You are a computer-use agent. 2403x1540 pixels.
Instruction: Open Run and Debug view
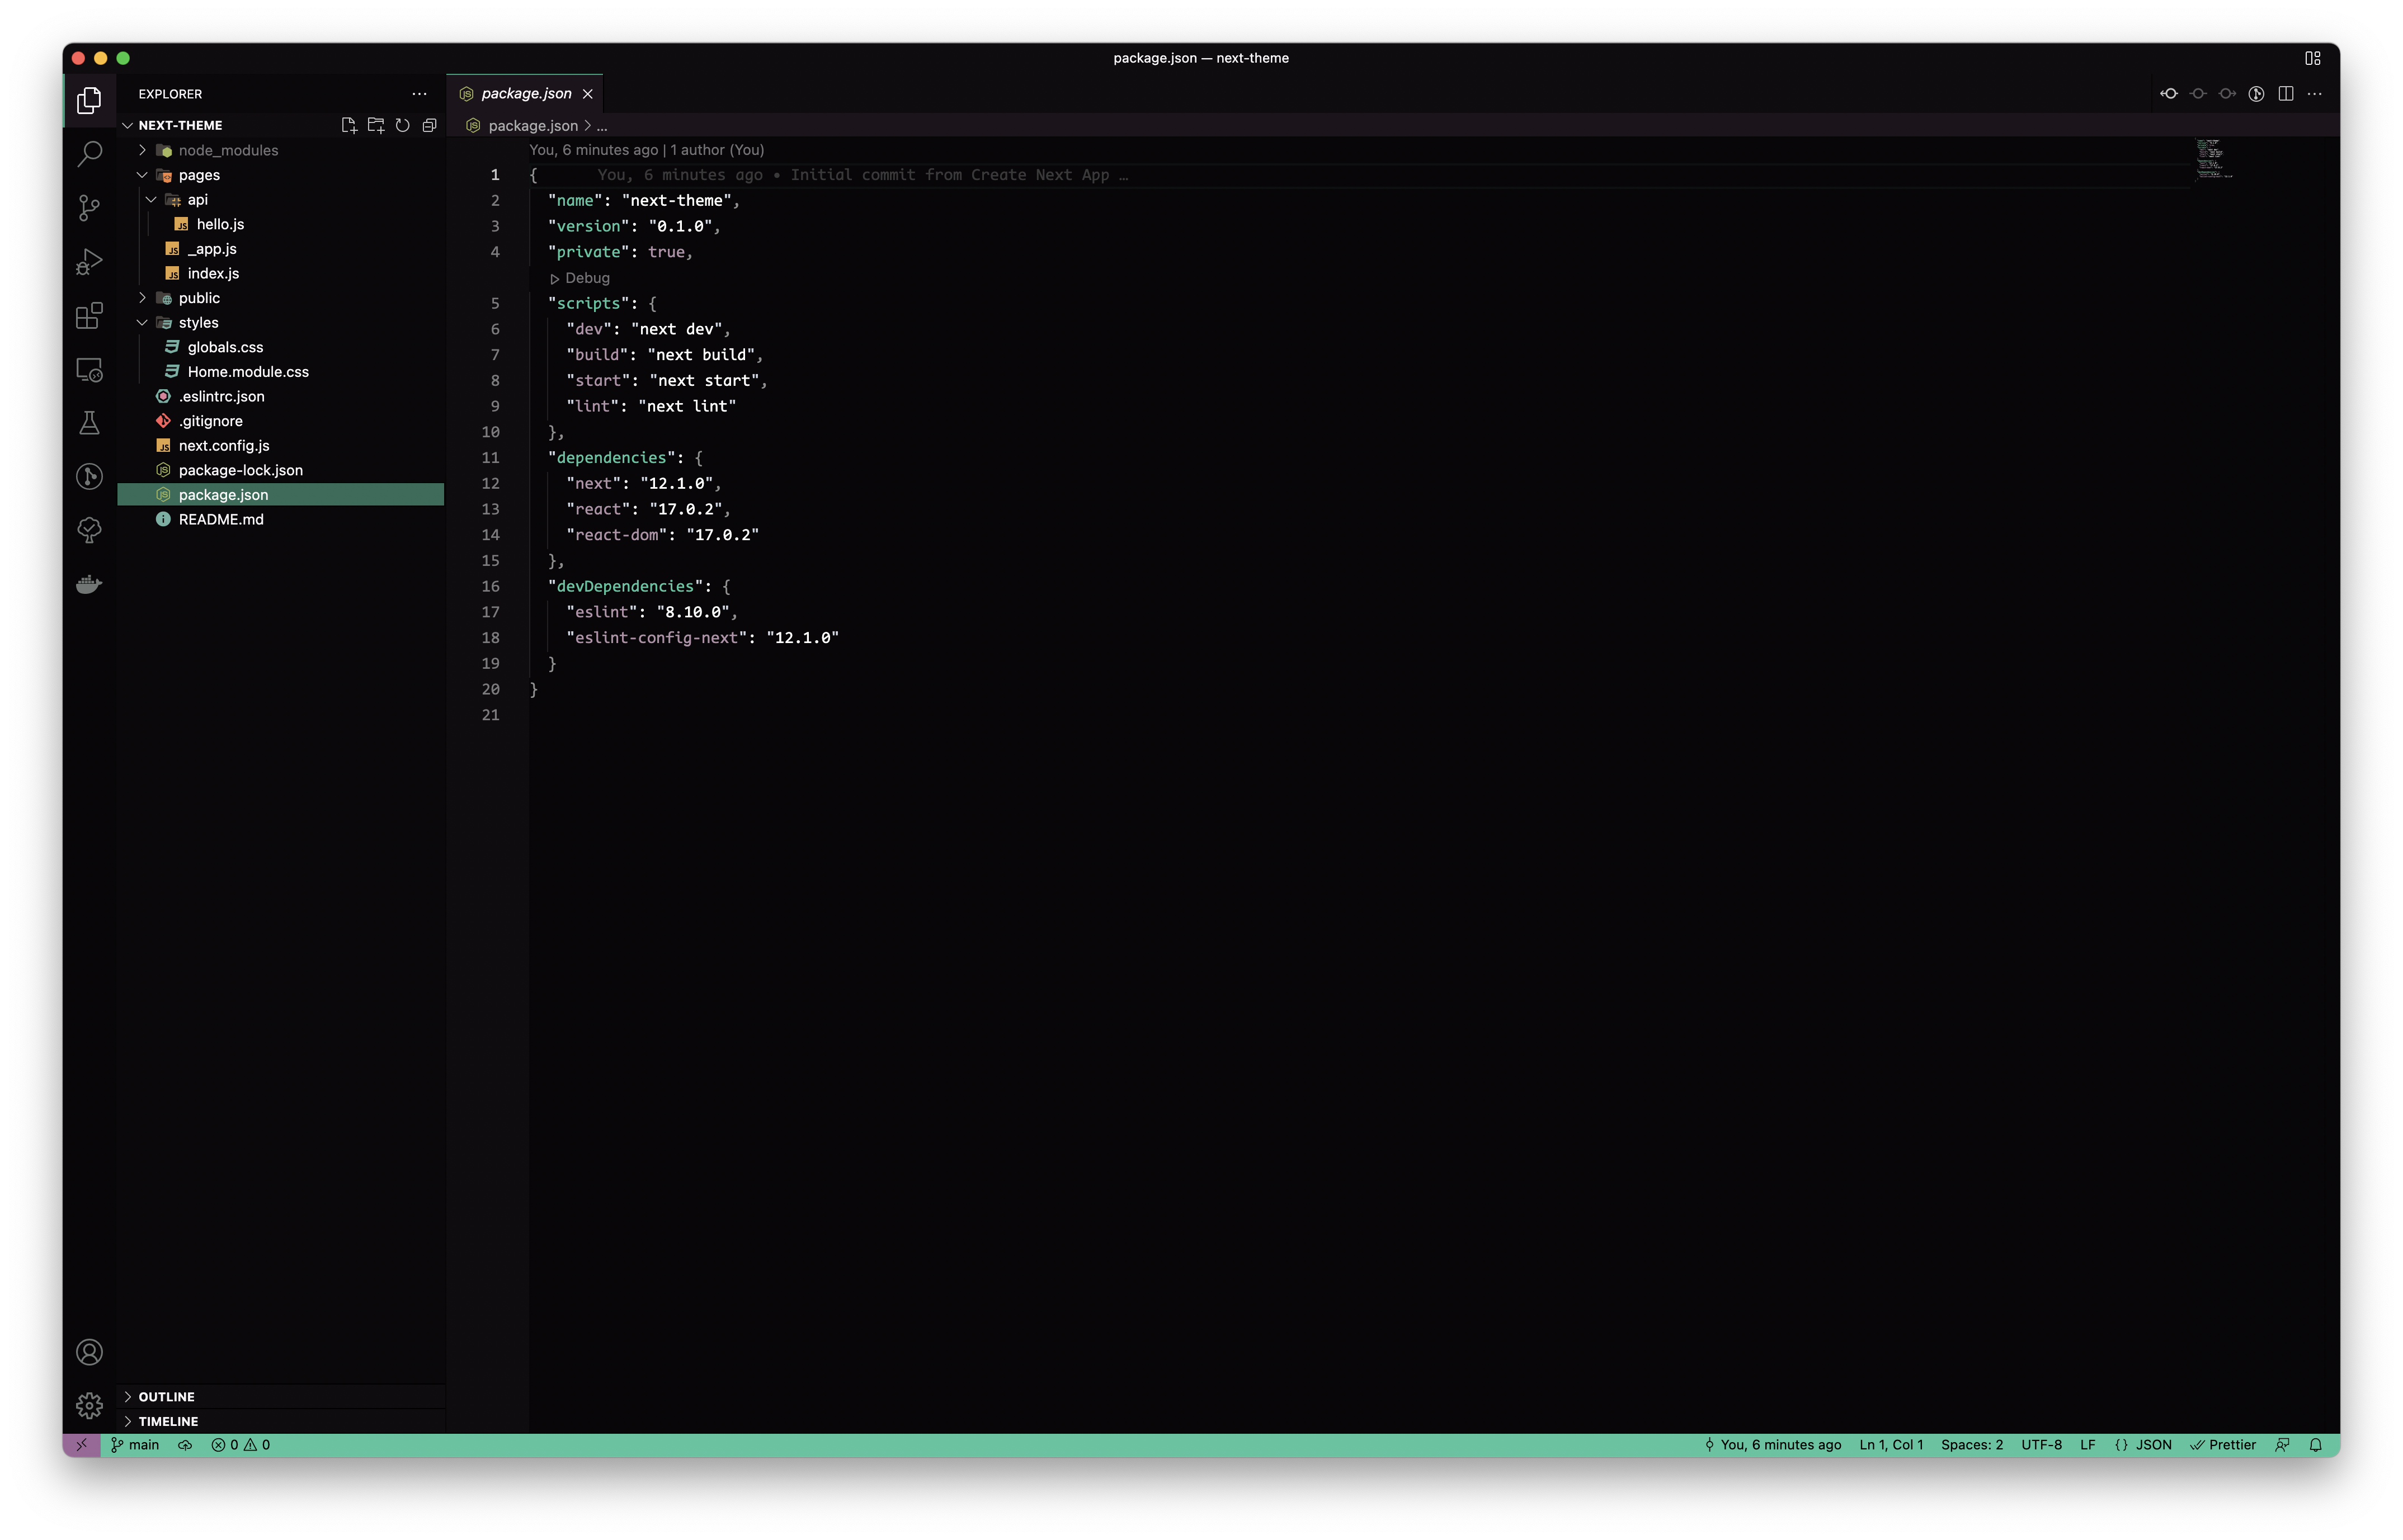(x=89, y=262)
